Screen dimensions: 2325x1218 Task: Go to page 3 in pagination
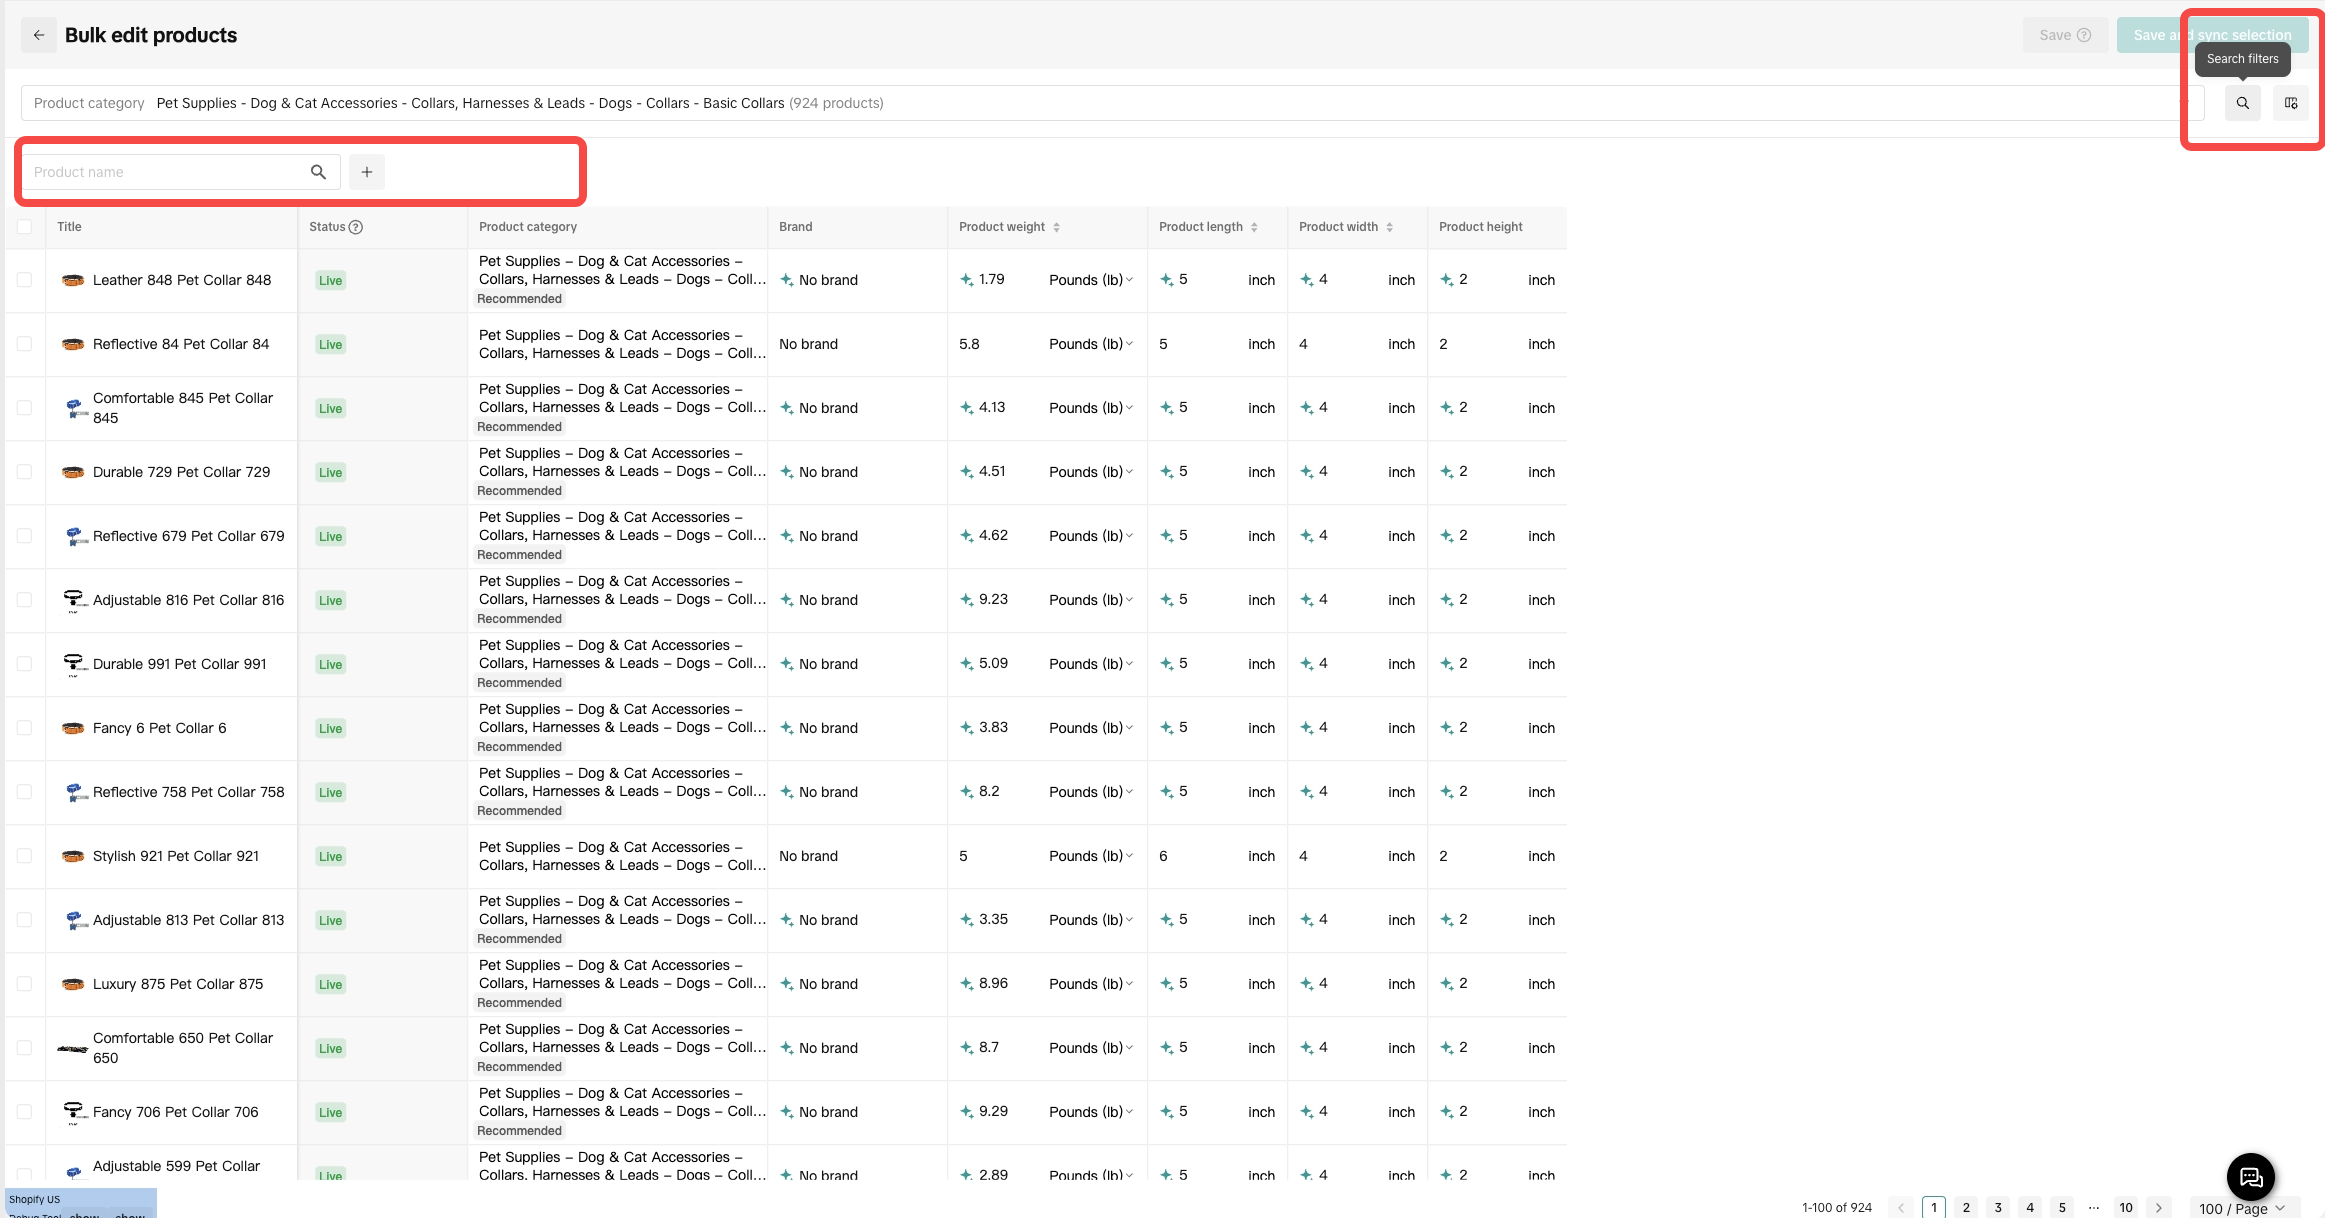pos(1998,1208)
